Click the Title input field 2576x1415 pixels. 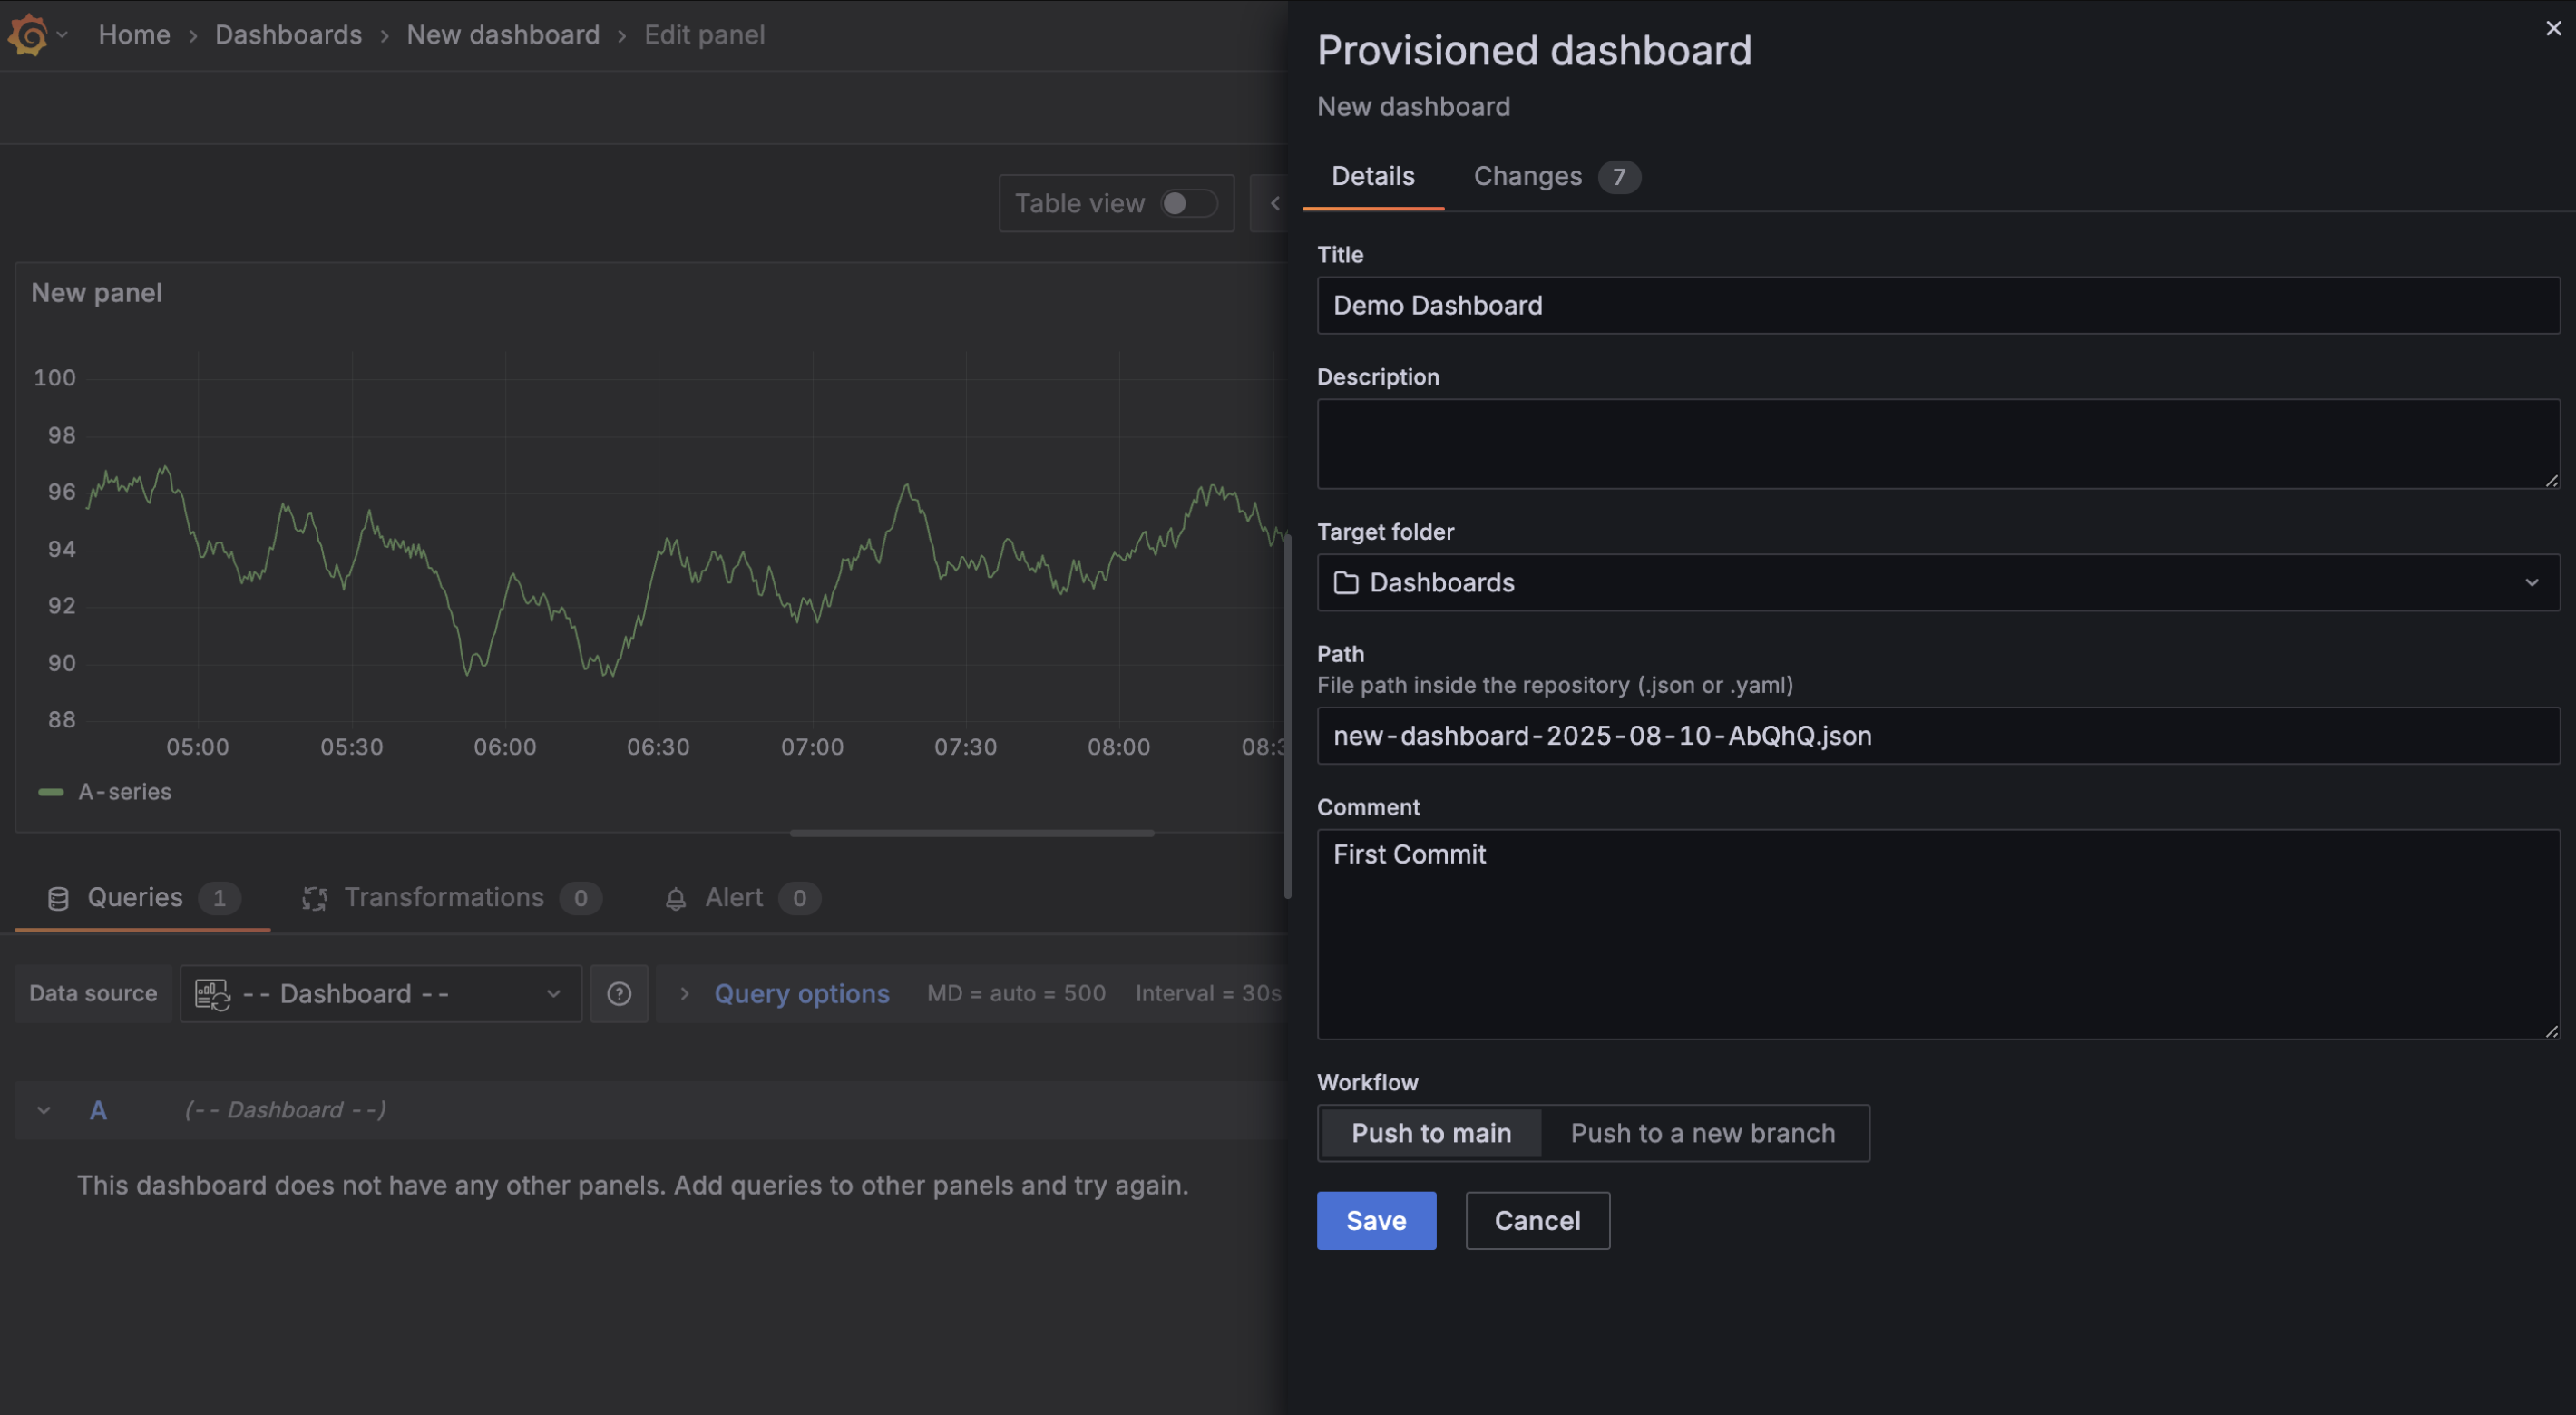pos(1938,305)
